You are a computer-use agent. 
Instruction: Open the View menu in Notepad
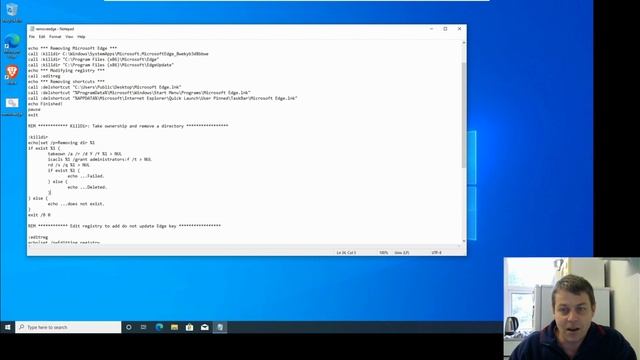(69, 37)
